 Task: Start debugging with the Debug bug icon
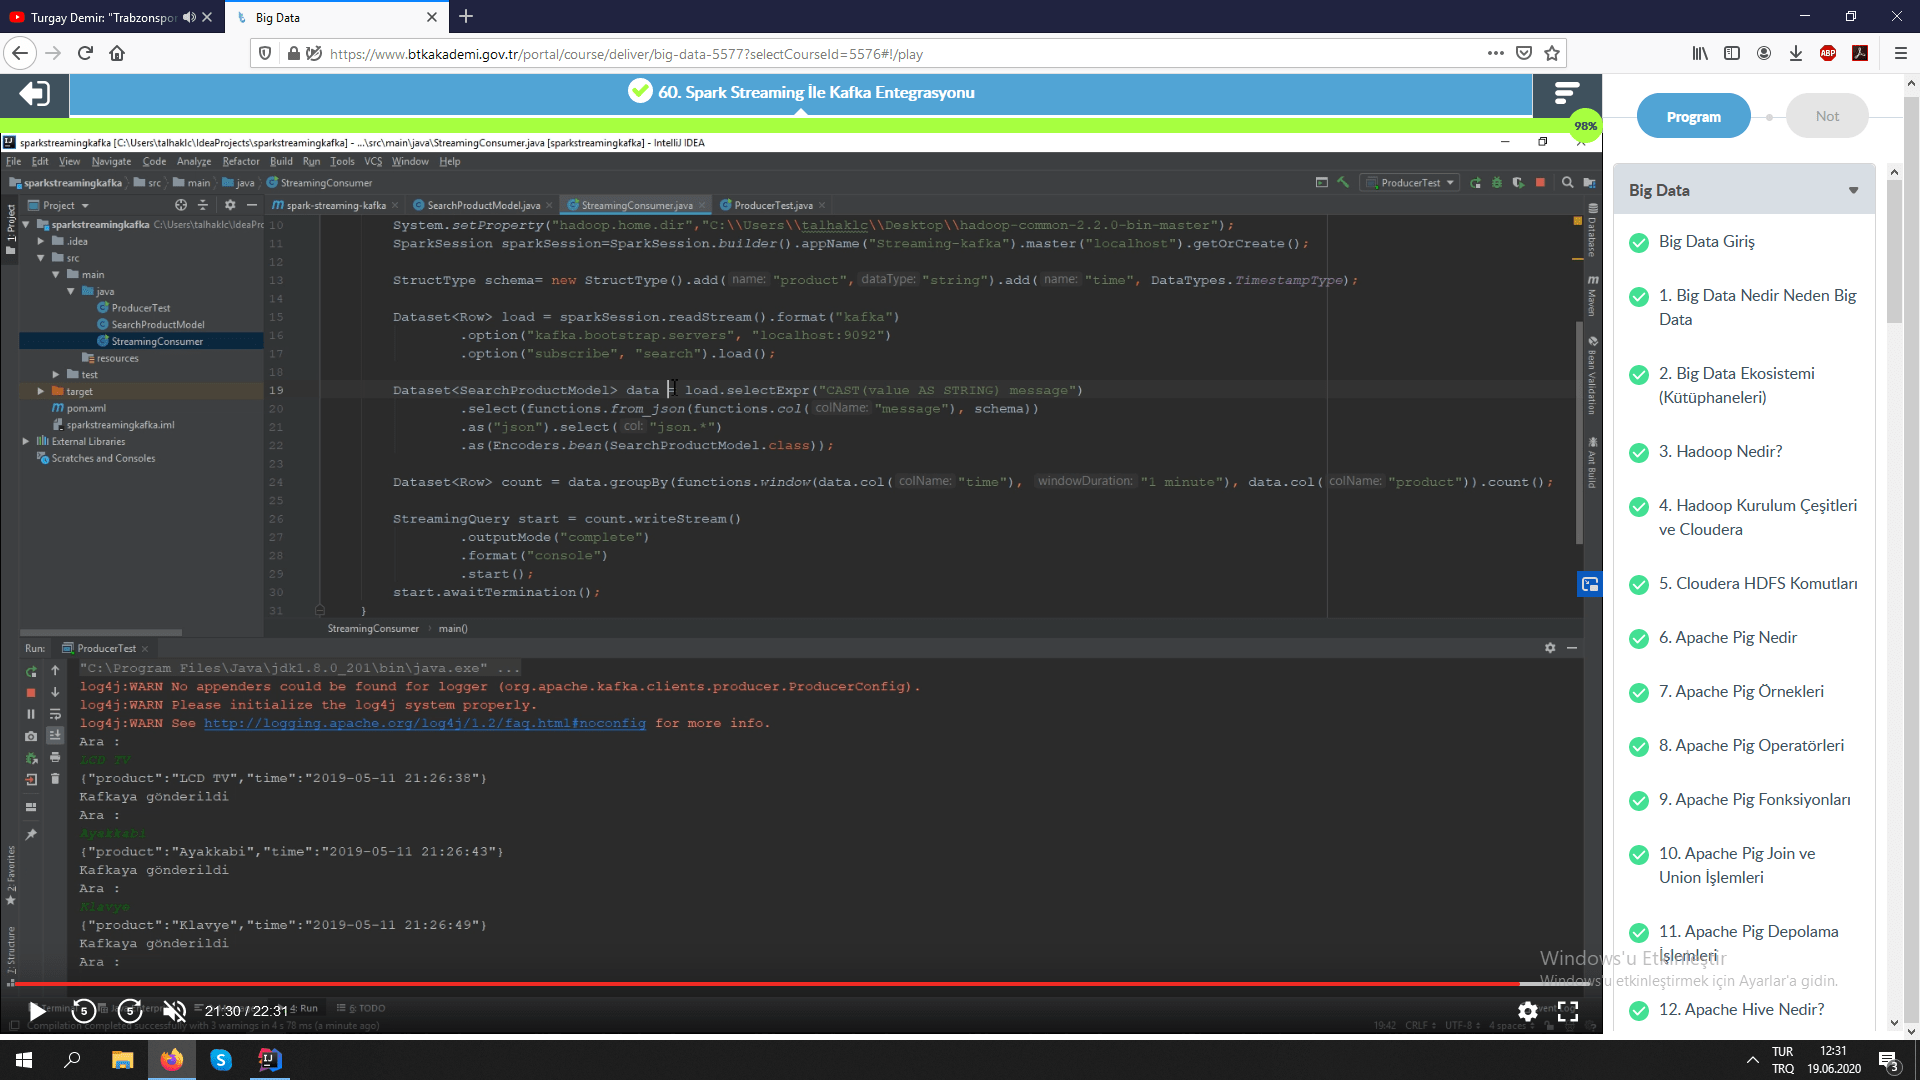(x=1497, y=182)
